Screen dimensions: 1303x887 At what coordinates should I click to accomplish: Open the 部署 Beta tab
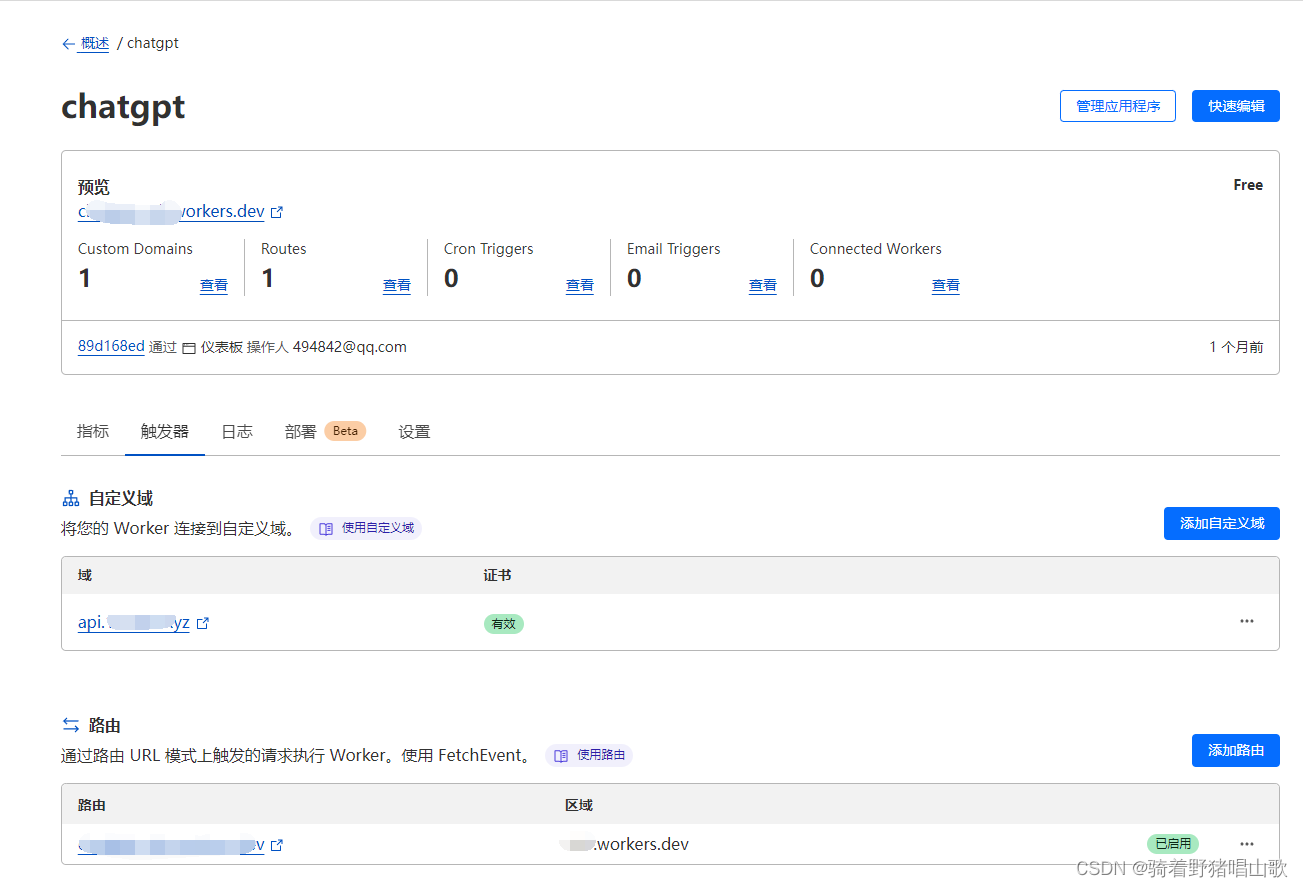(x=325, y=432)
